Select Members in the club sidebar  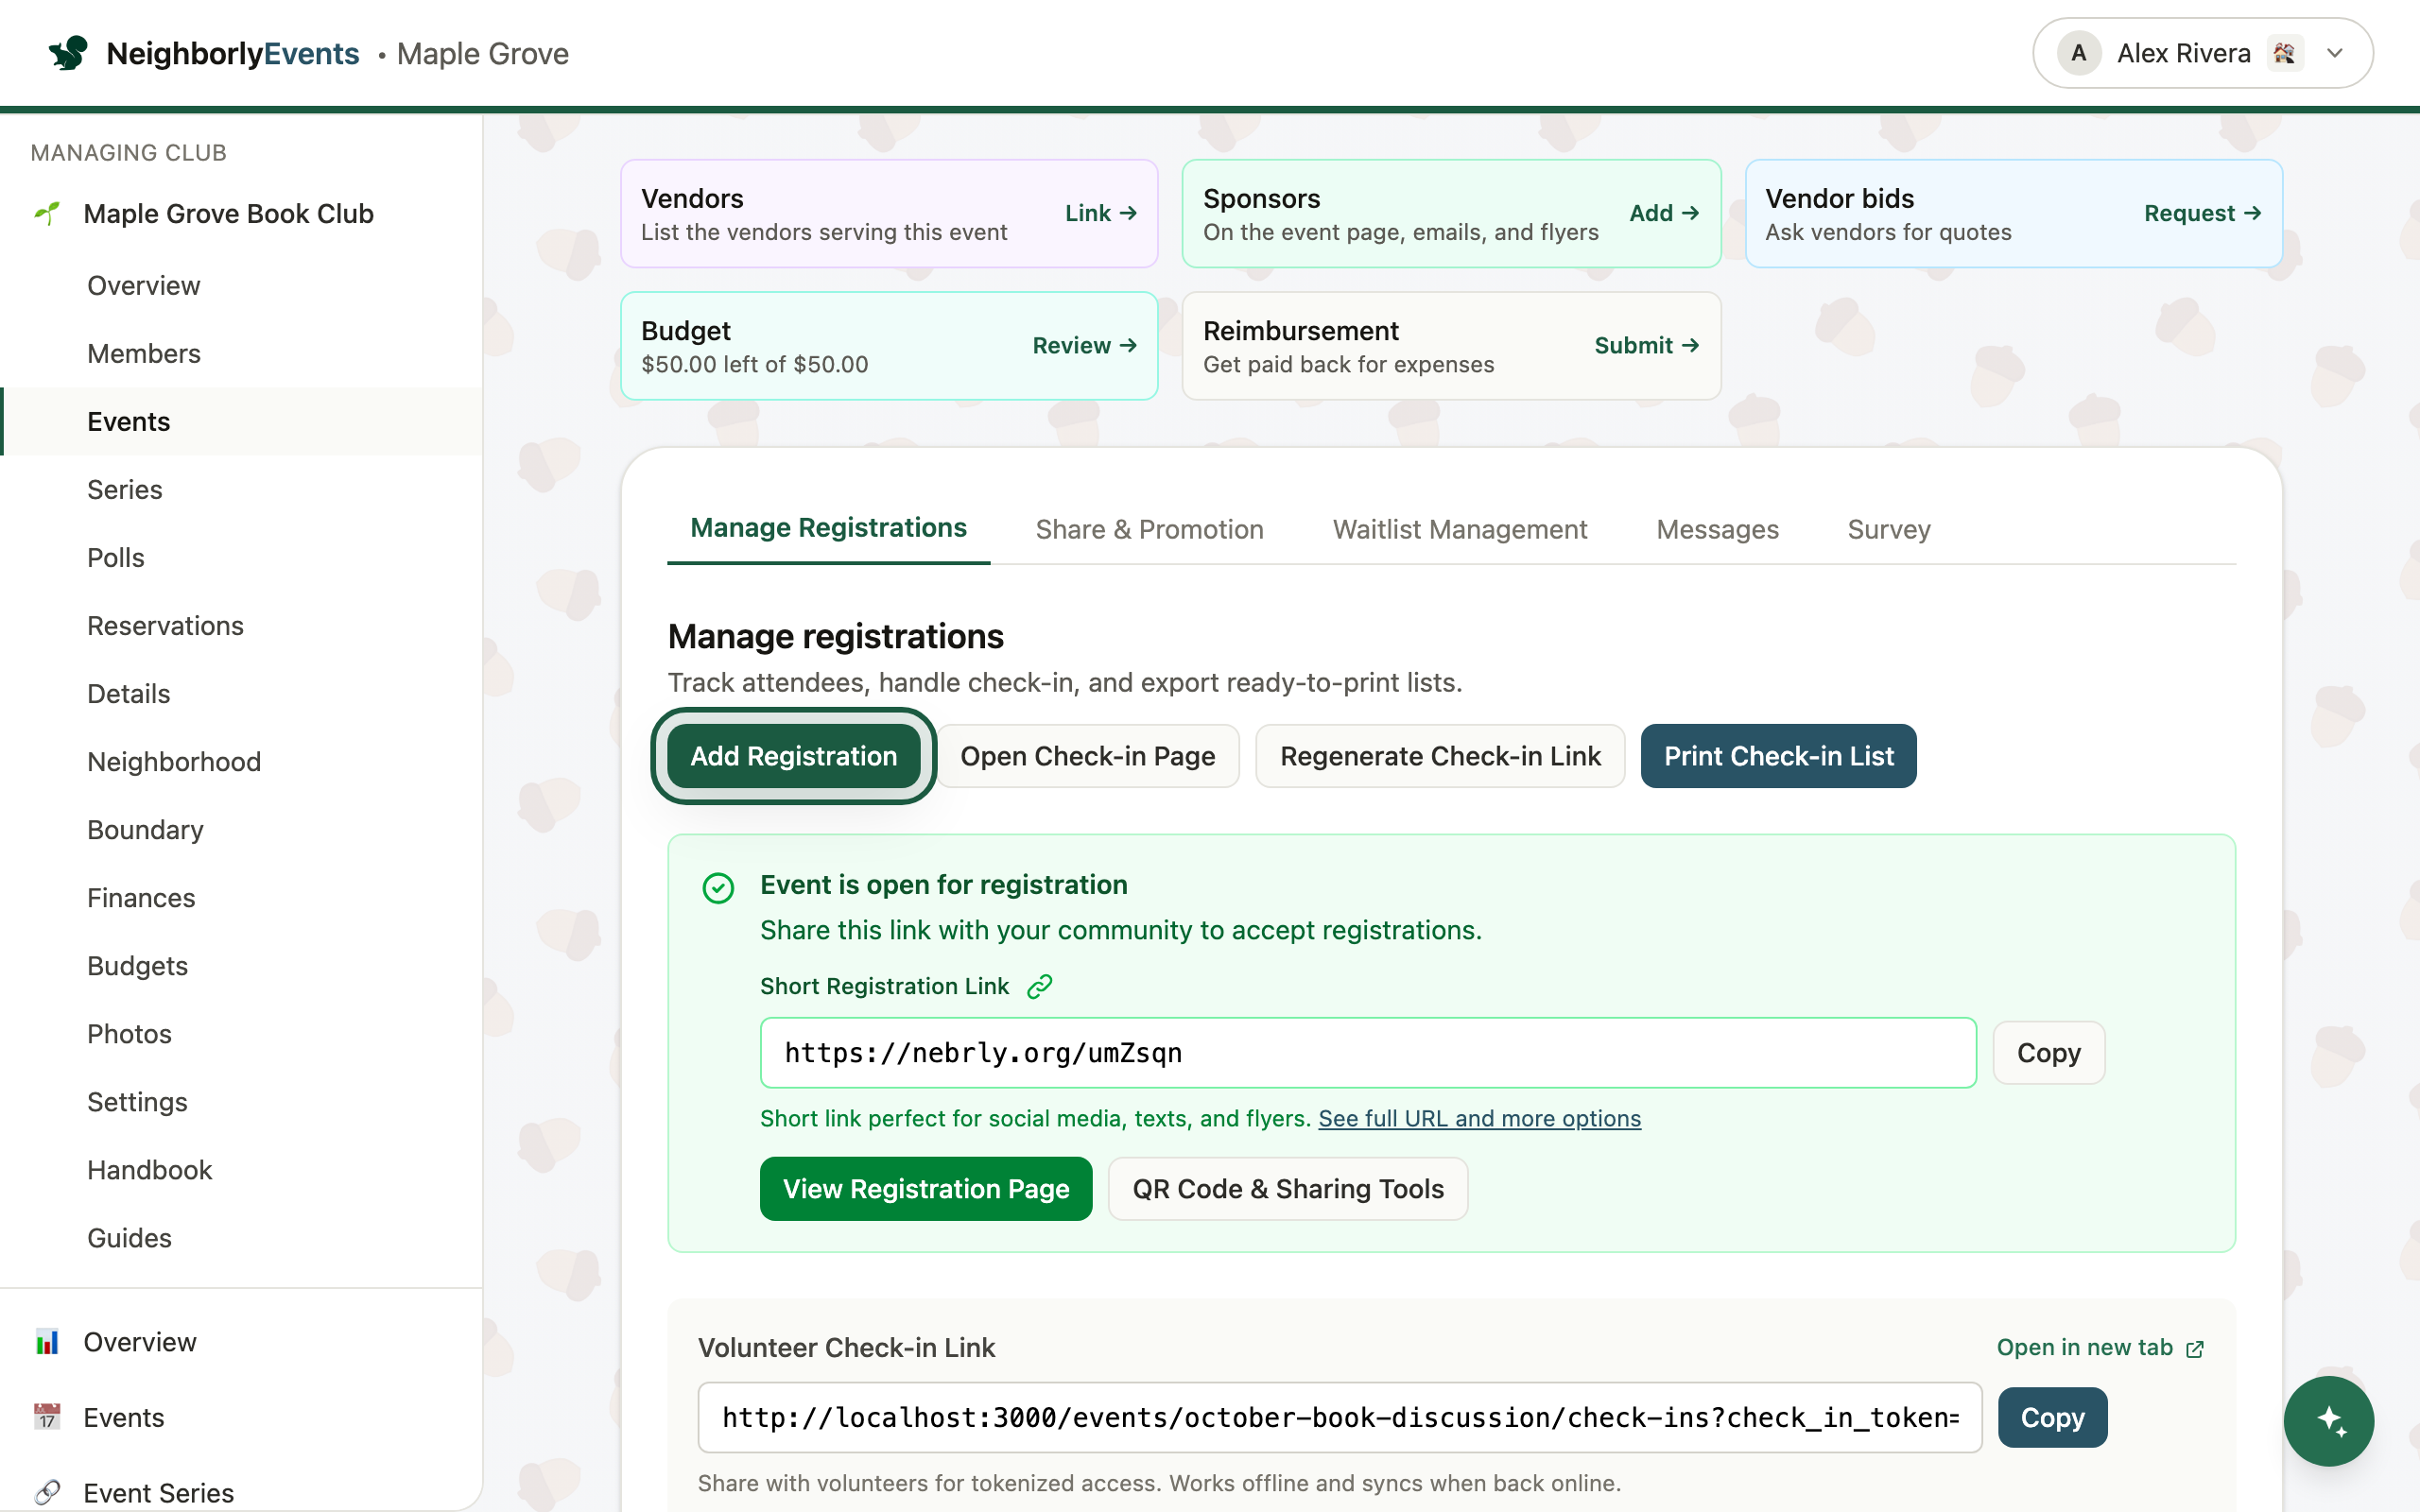(144, 353)
